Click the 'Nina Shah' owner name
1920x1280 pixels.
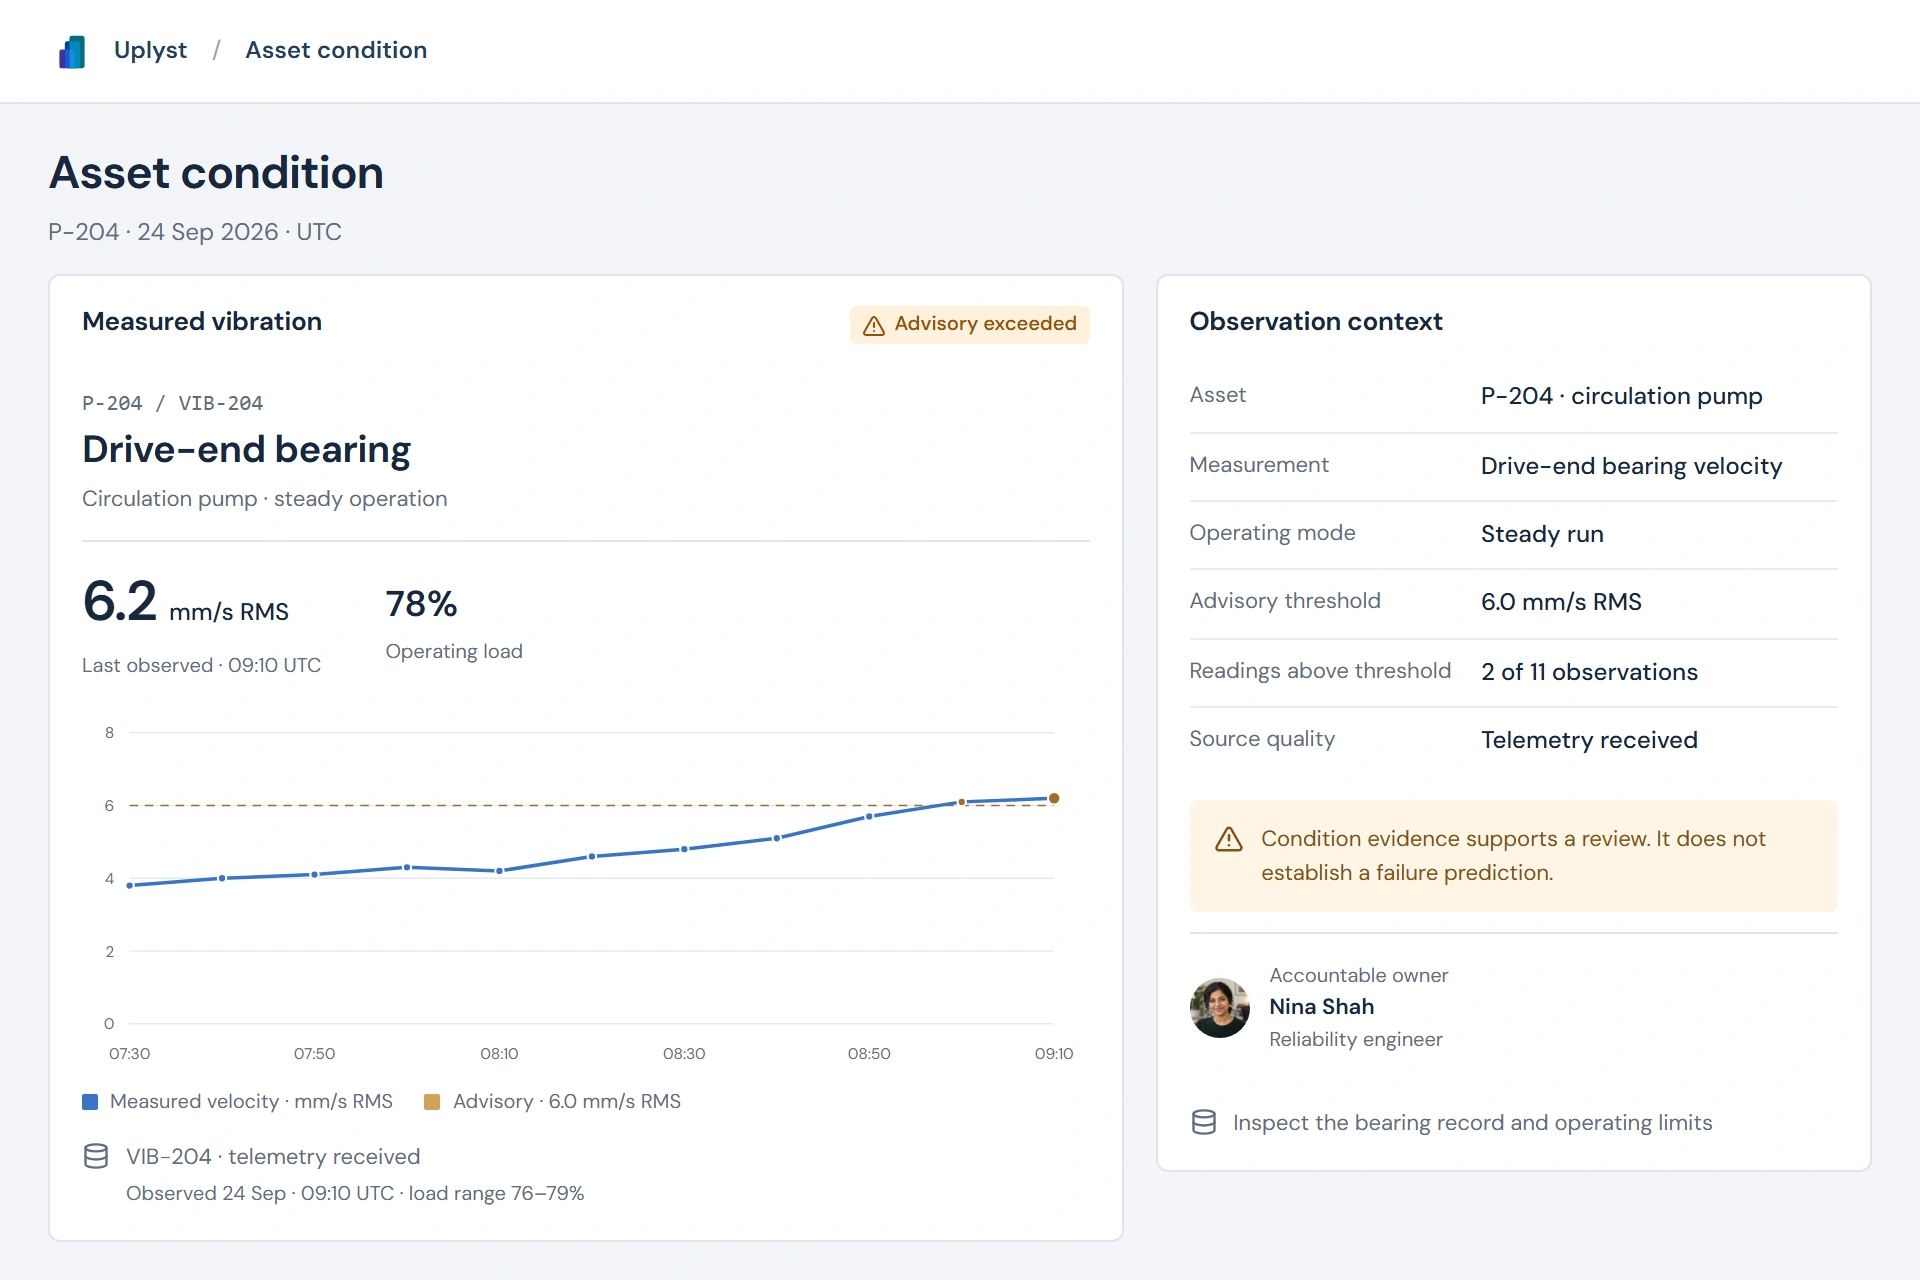coord(1321,1006)
